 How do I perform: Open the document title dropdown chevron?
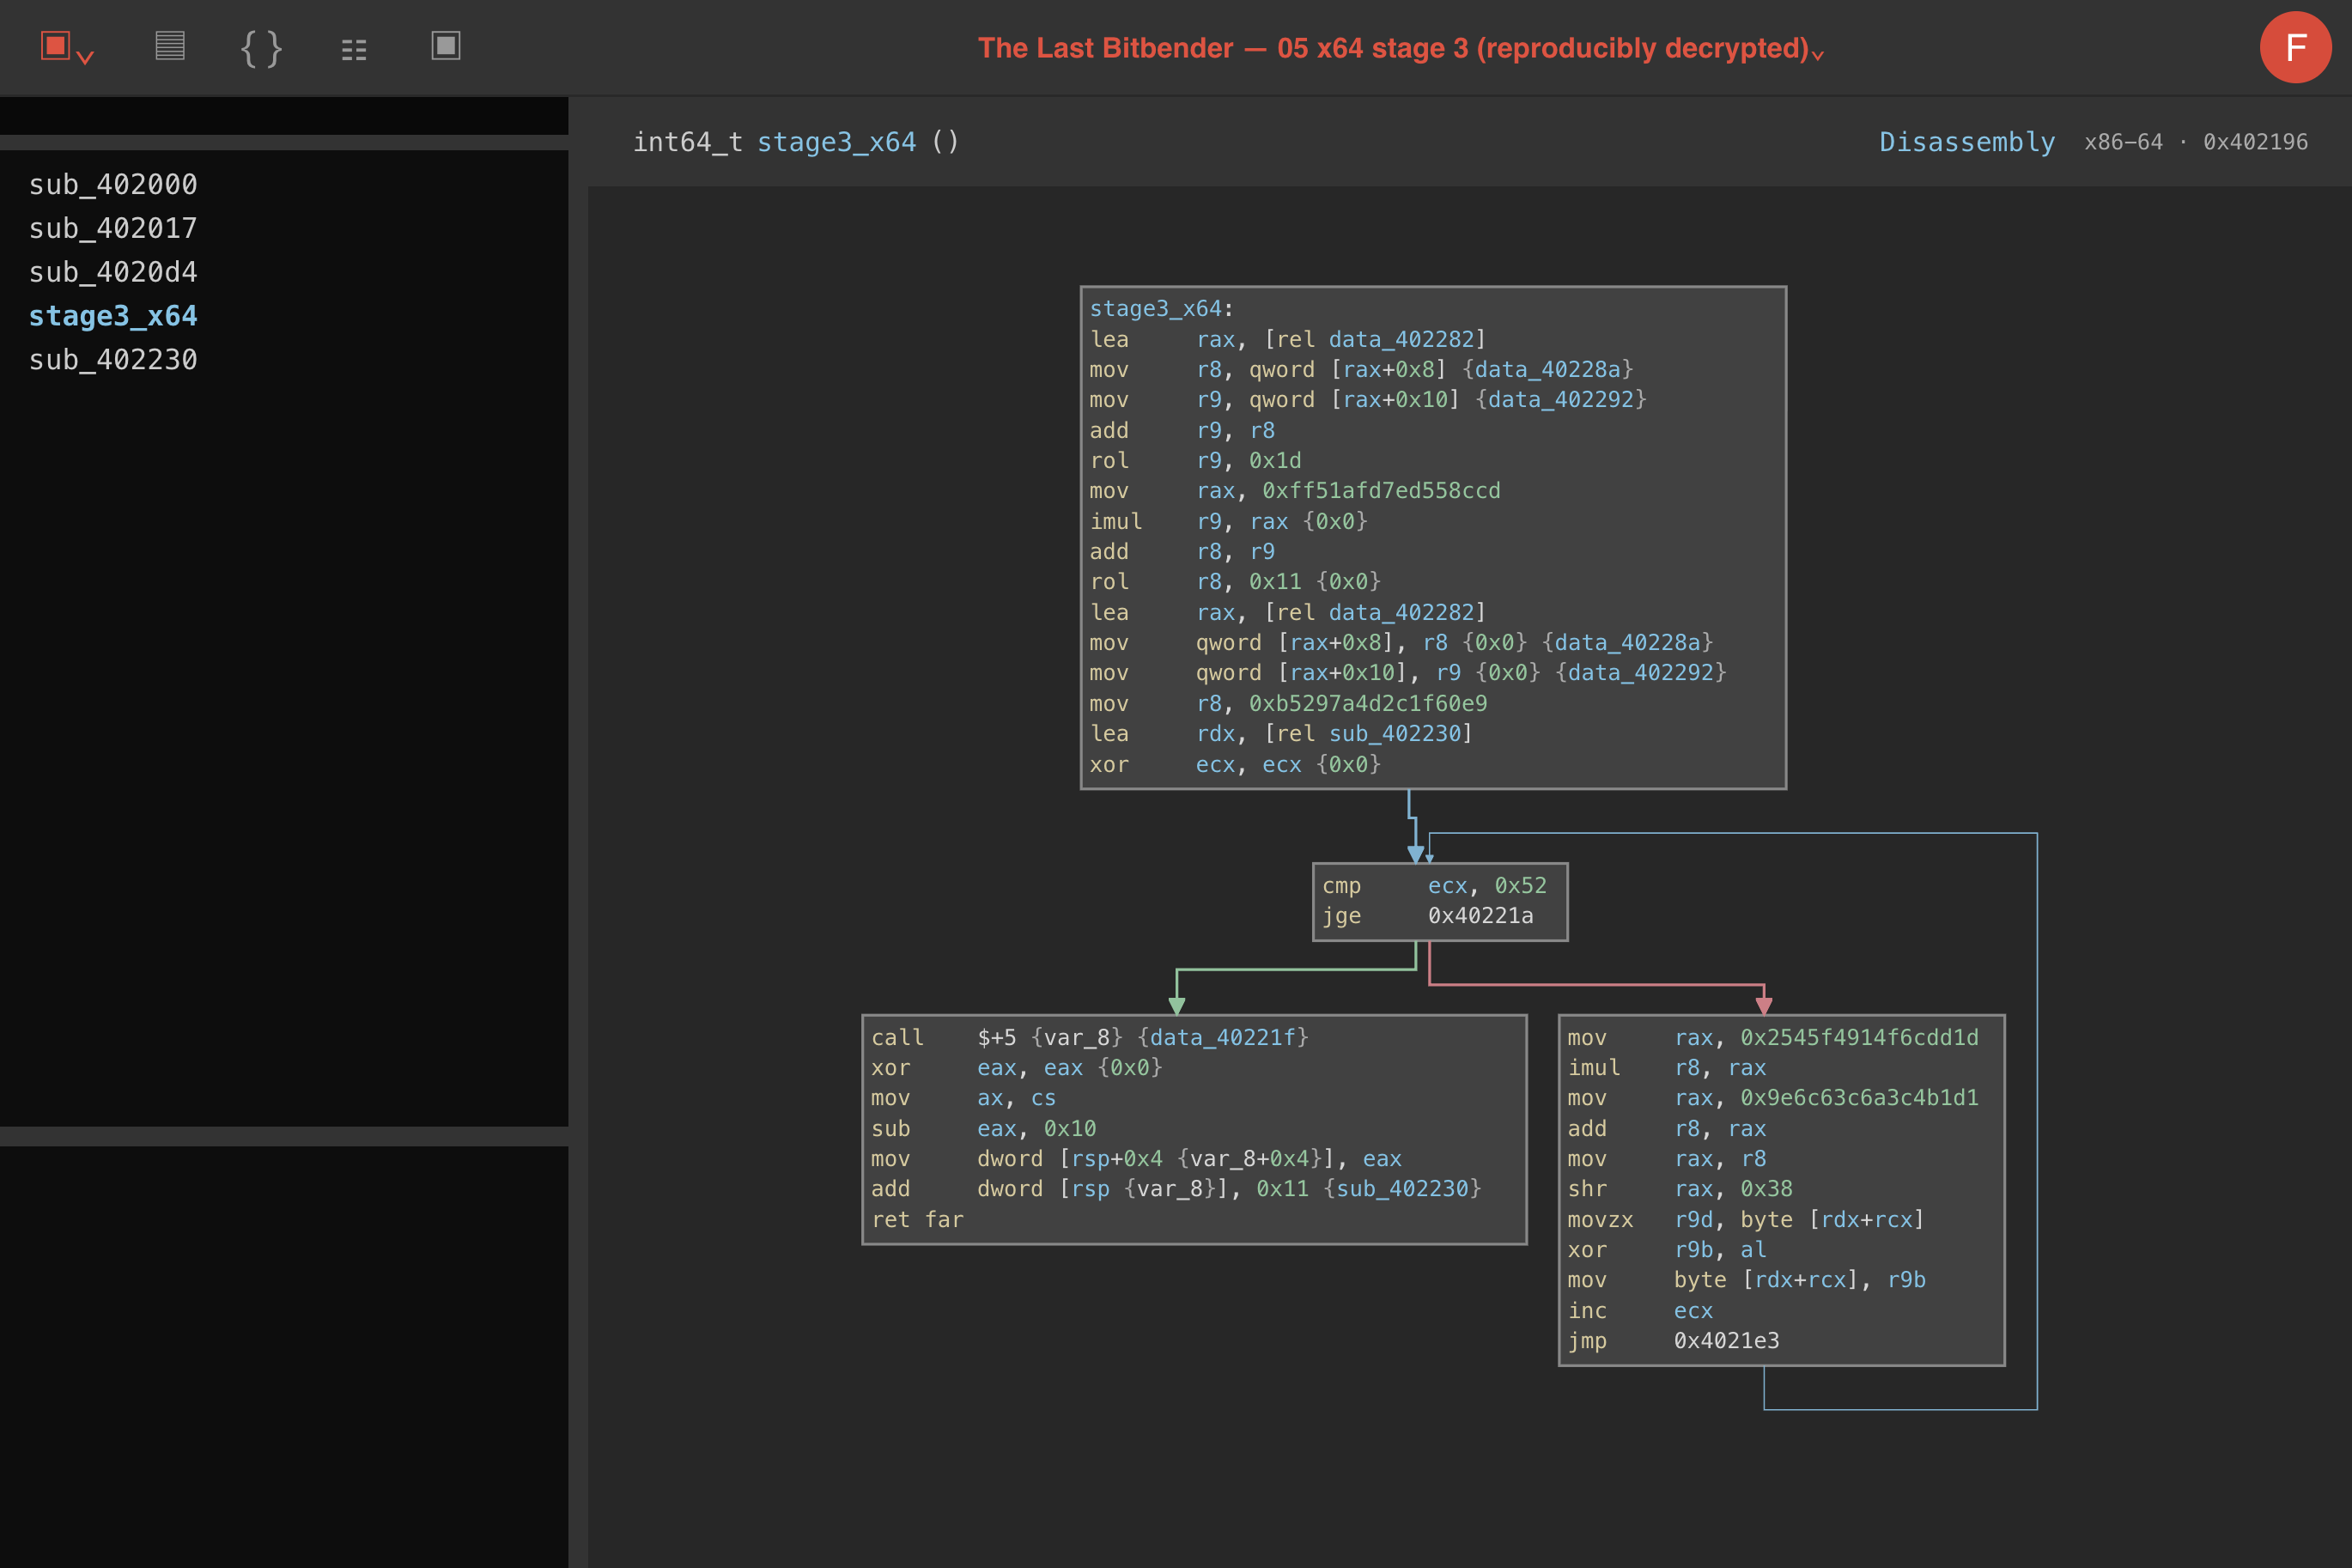pos(1818,54)
